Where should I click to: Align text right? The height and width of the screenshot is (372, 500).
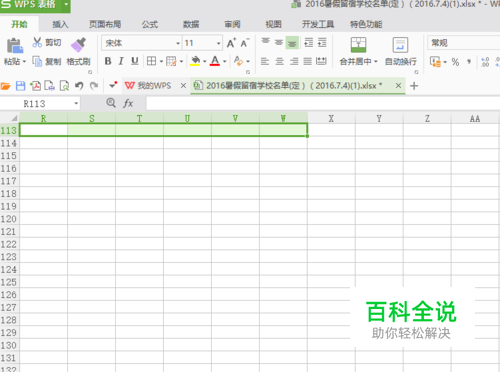[294, 61]
